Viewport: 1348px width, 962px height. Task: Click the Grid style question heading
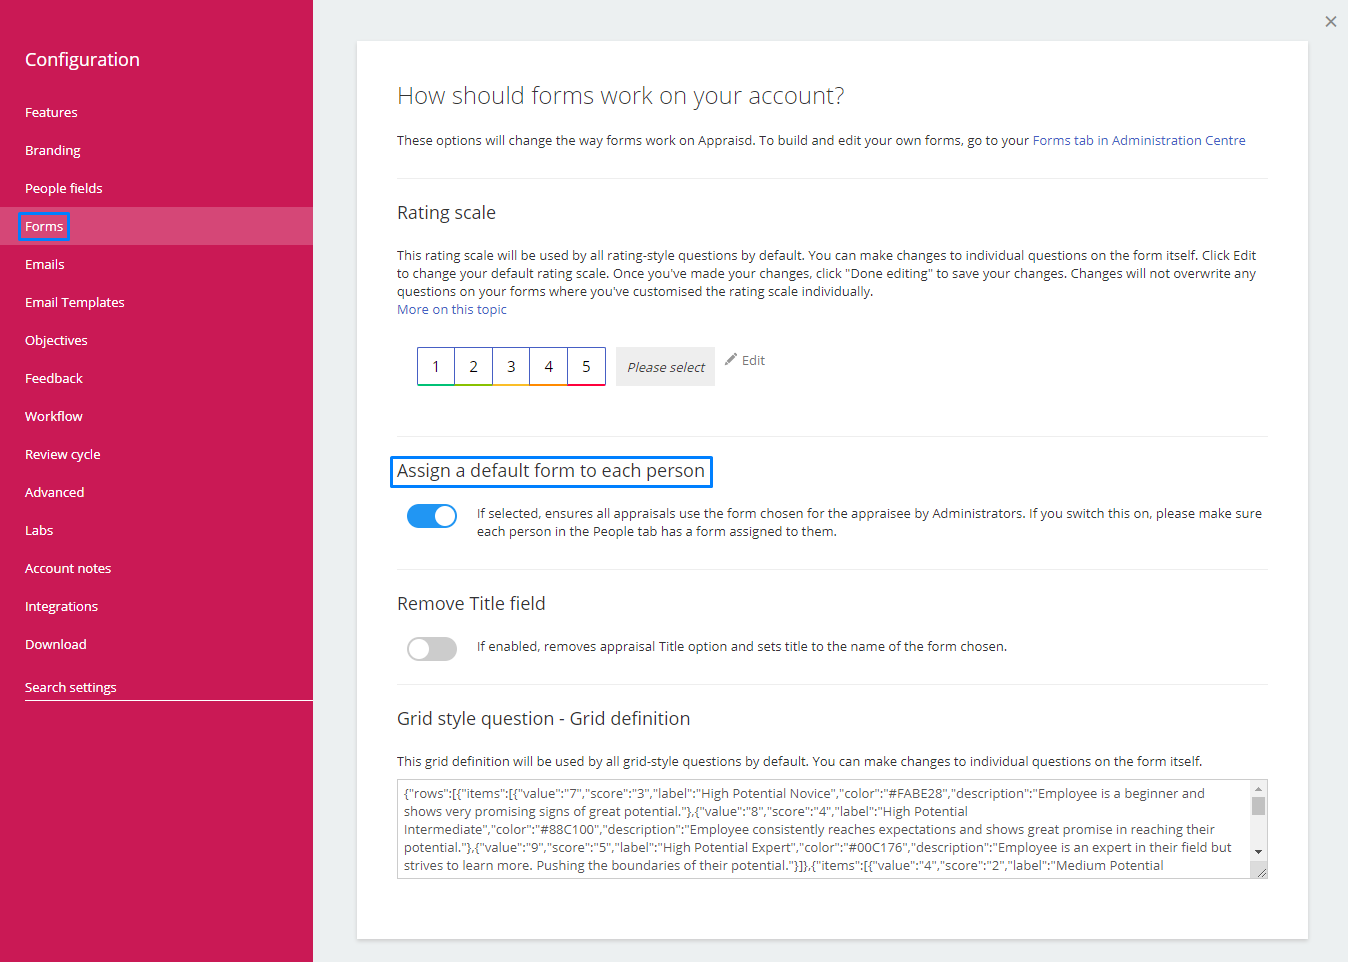pos(543,718)
